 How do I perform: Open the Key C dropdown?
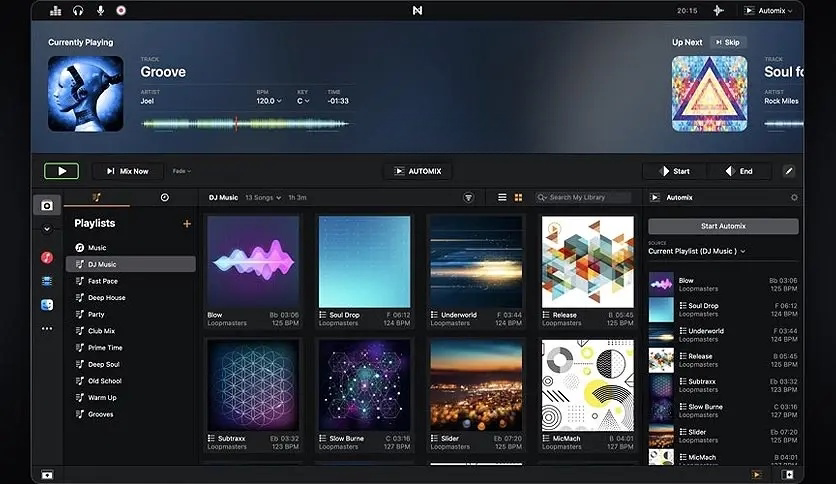click(x=303, y=101)
